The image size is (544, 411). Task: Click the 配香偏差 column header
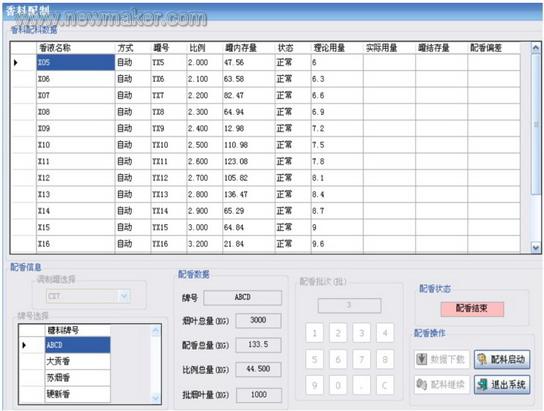click(494, 48)
